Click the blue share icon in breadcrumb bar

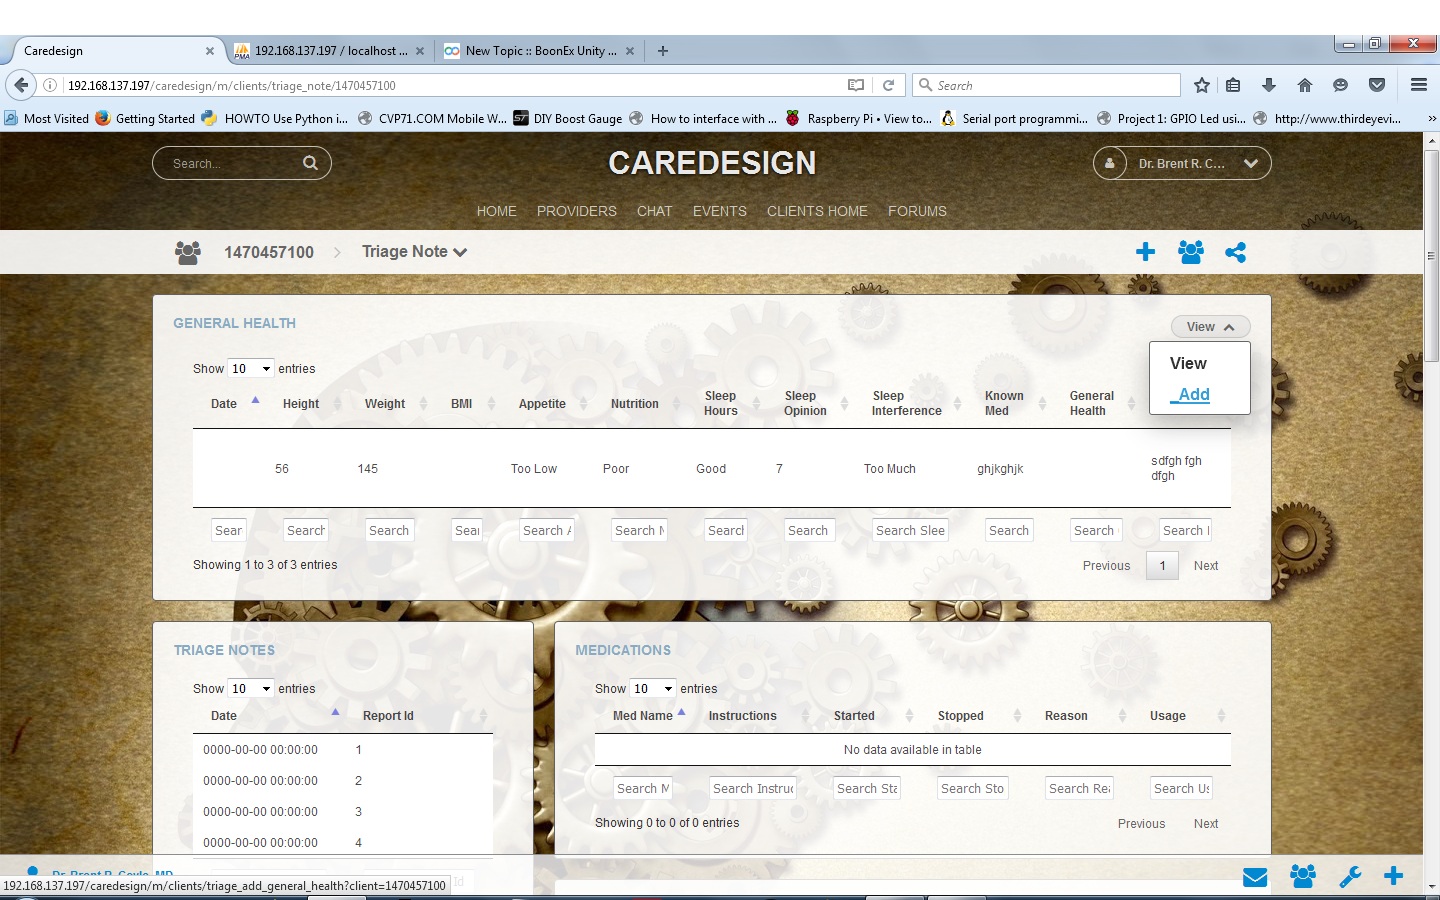(1235, 252)
